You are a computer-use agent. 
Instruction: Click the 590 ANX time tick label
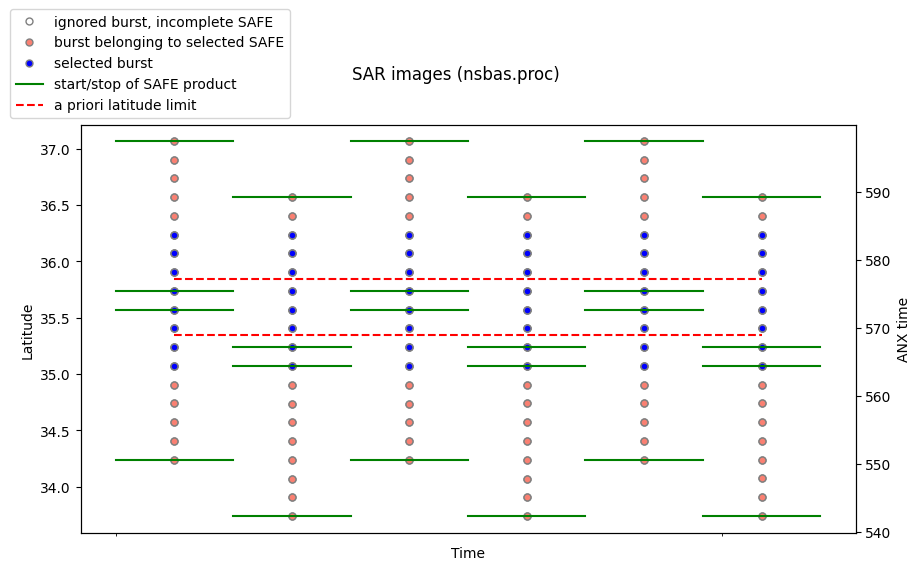point(877,193)
